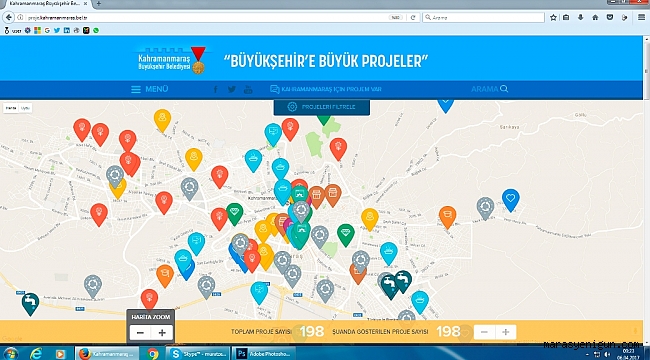Zoom out the map with Harita Zoom minus
The image size is (650, 360).
pos(140,333)
